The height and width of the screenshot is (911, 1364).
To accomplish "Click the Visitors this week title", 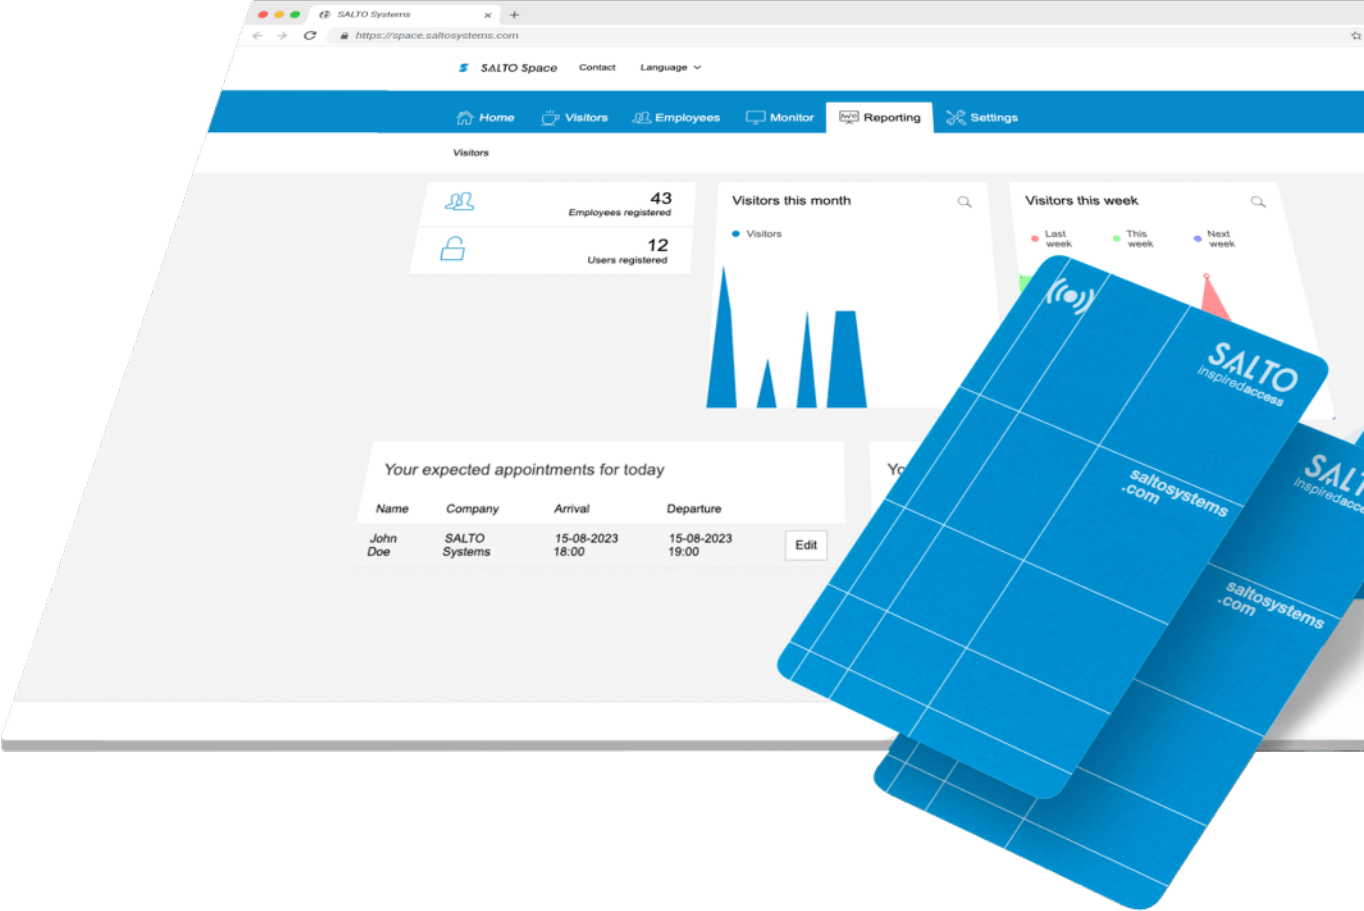I will [1081, 201].
